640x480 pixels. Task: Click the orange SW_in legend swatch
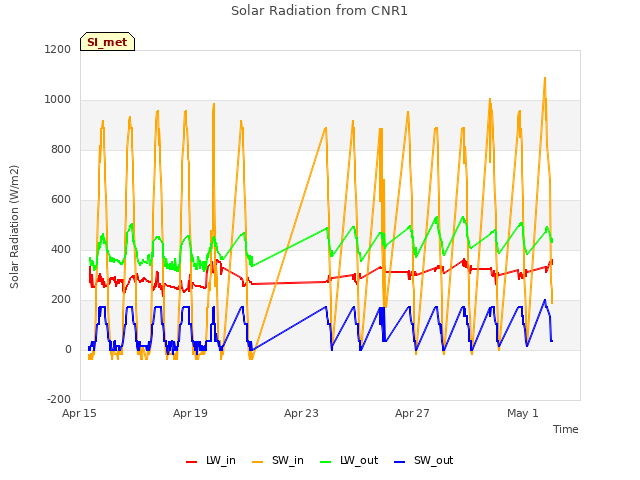[x=258, y=462]
